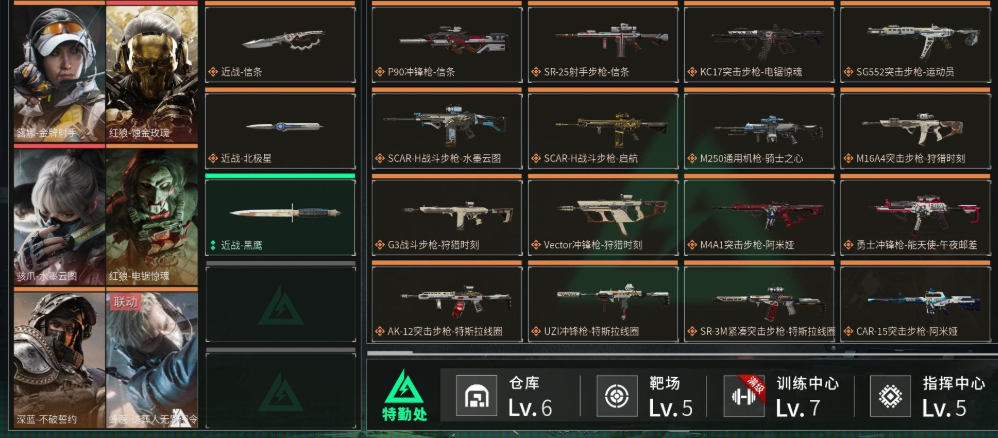Select the P90冲锋枪-信条 weapon skin
The width and height of the screenshot is (998, 438).
(446, 45)
